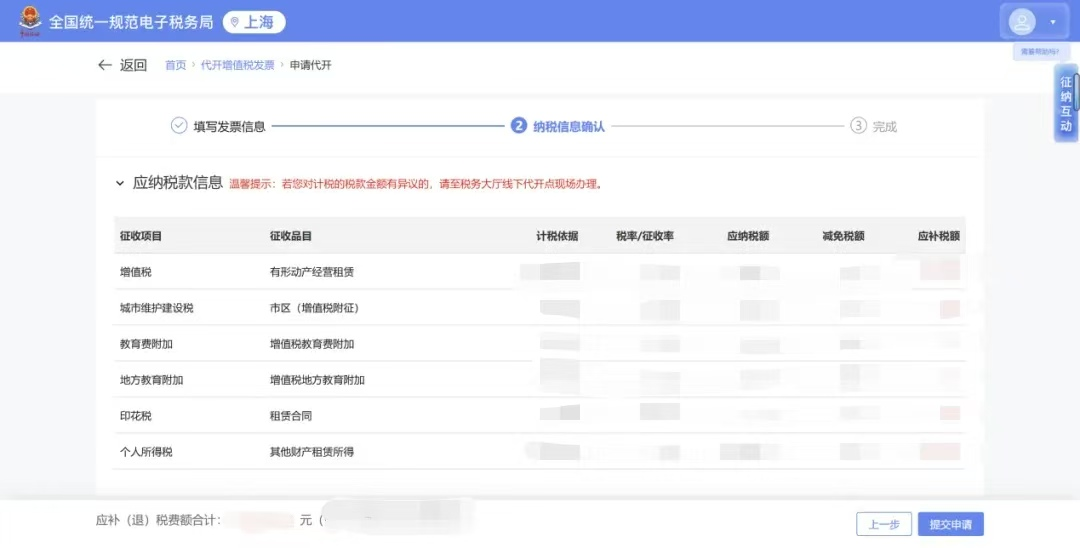Select the 城市维护建设税 row cell
This screenshot has width=1080, height=548.
(156, 308)
